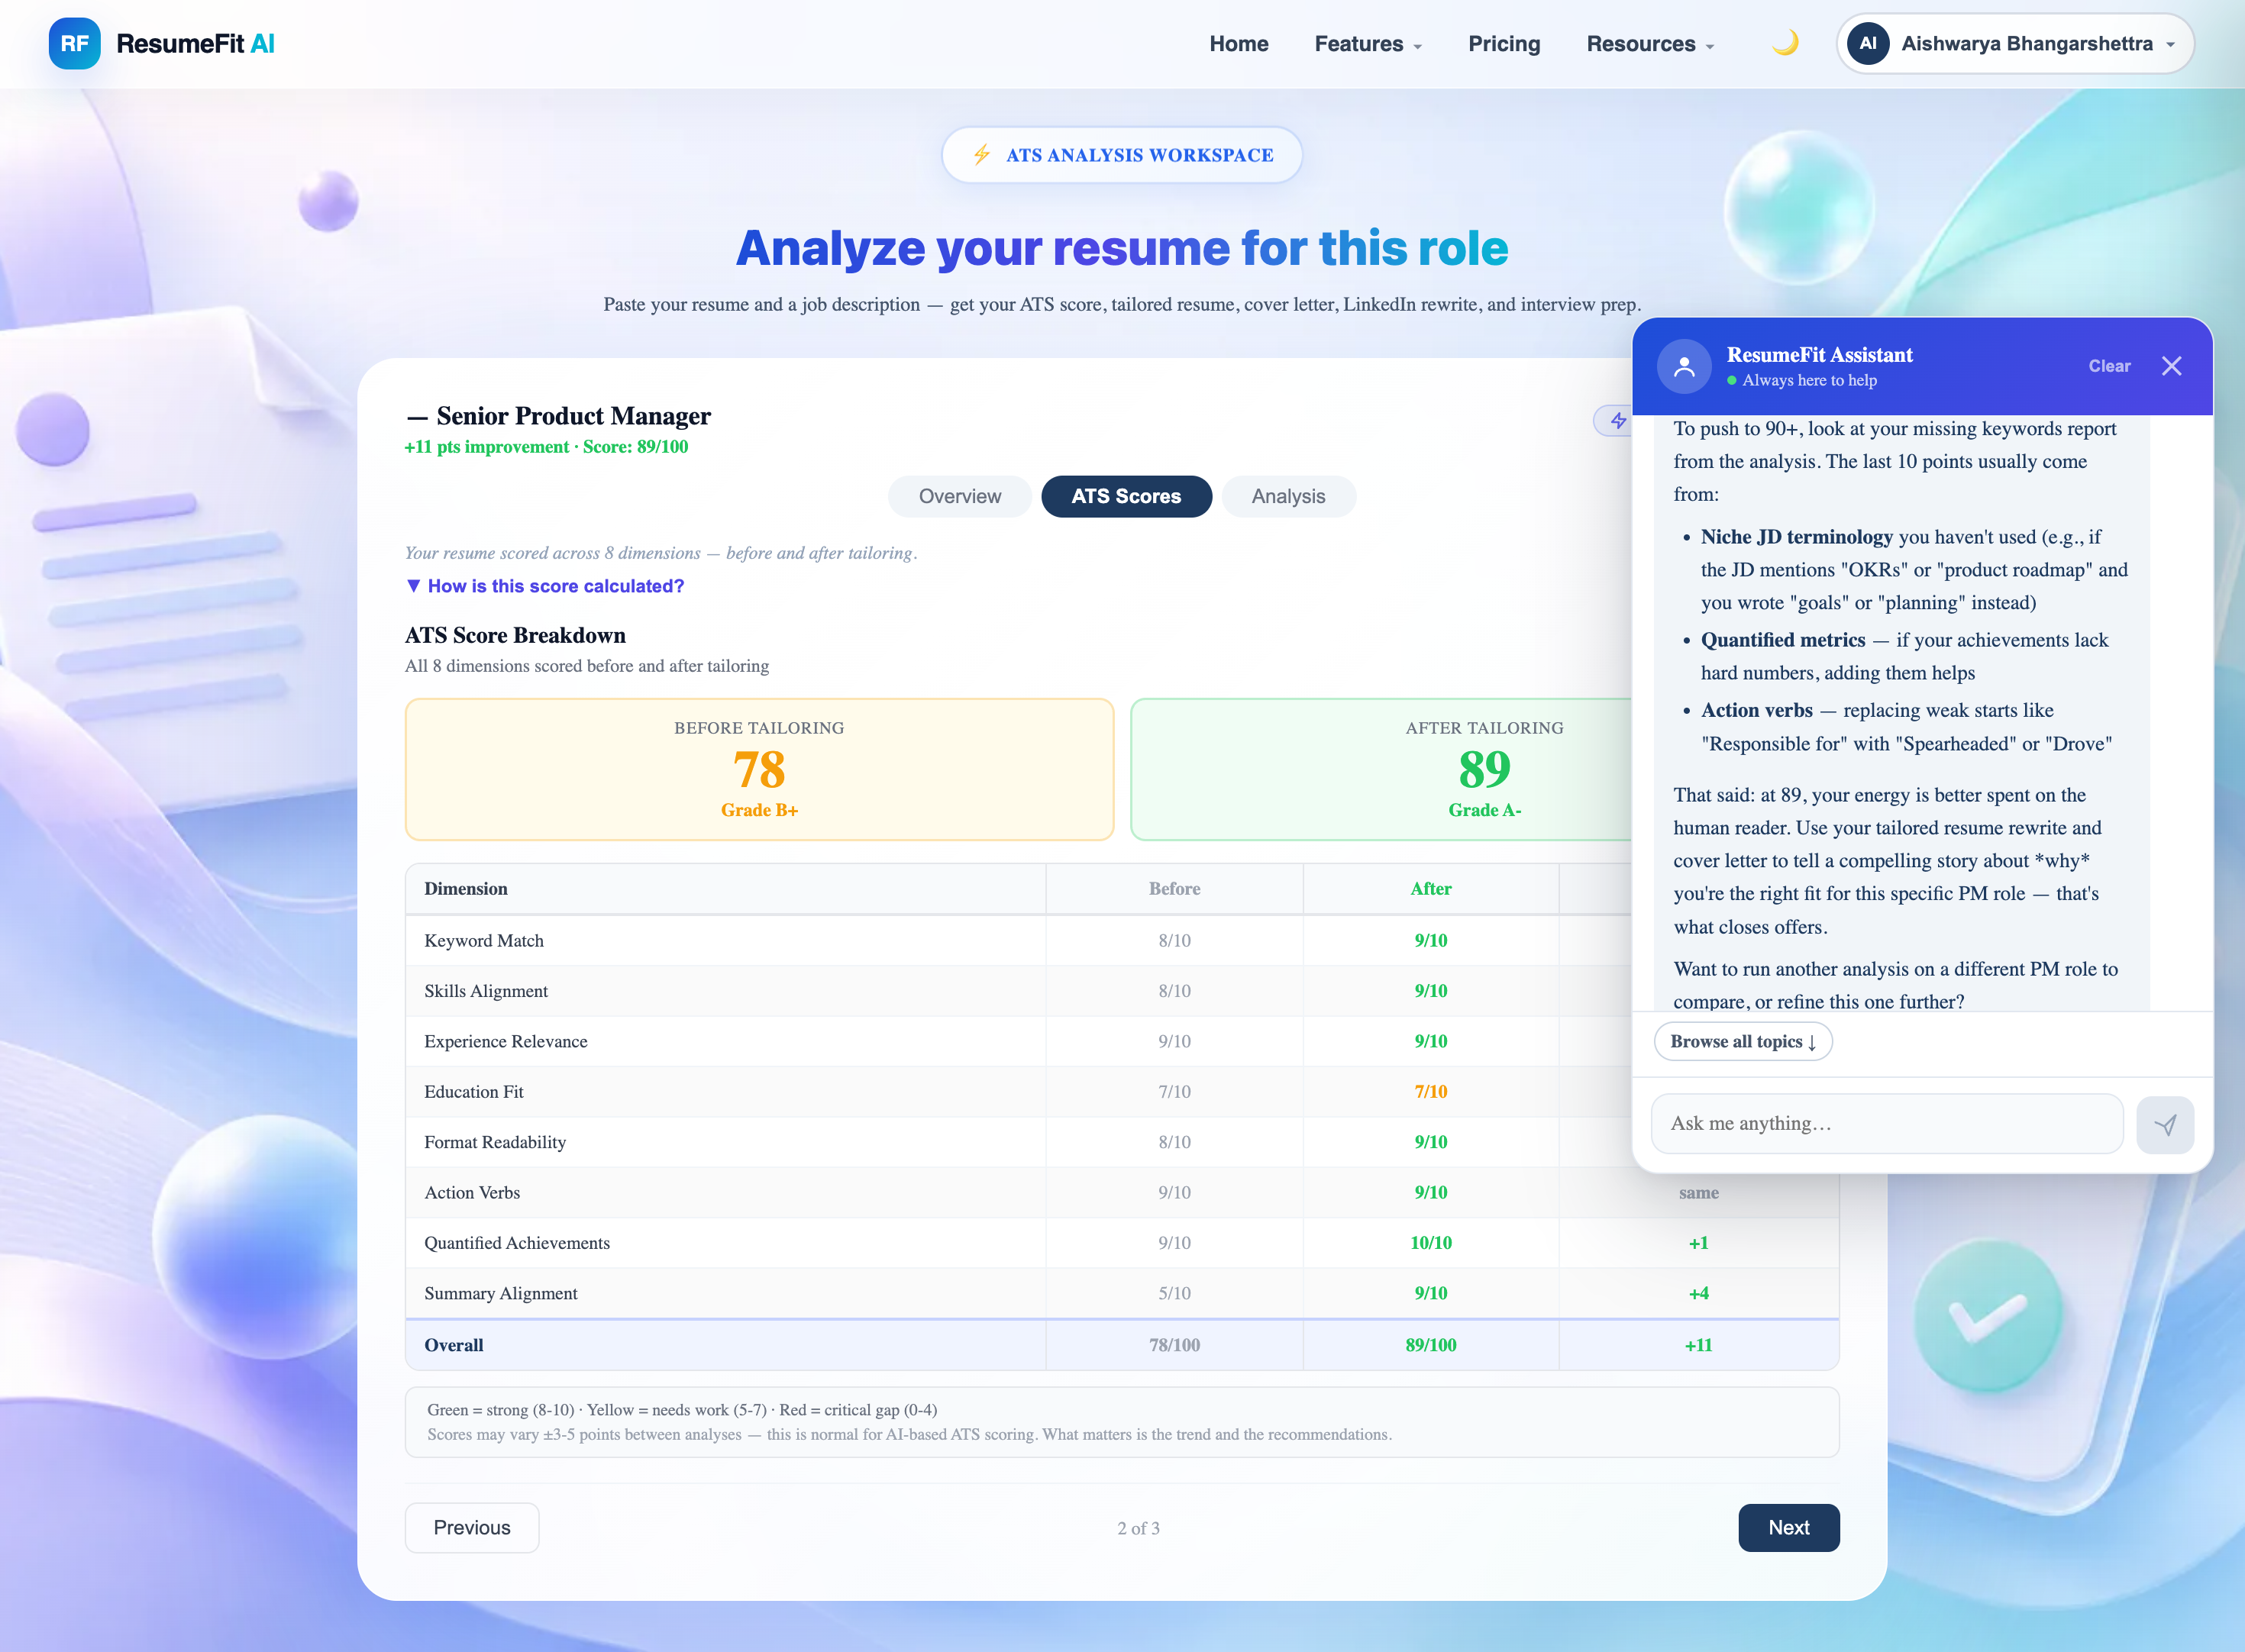Viewport: 2245px width, 1652px height.
Task: Switch to the Overview tab
Action: tap(959, 496)
